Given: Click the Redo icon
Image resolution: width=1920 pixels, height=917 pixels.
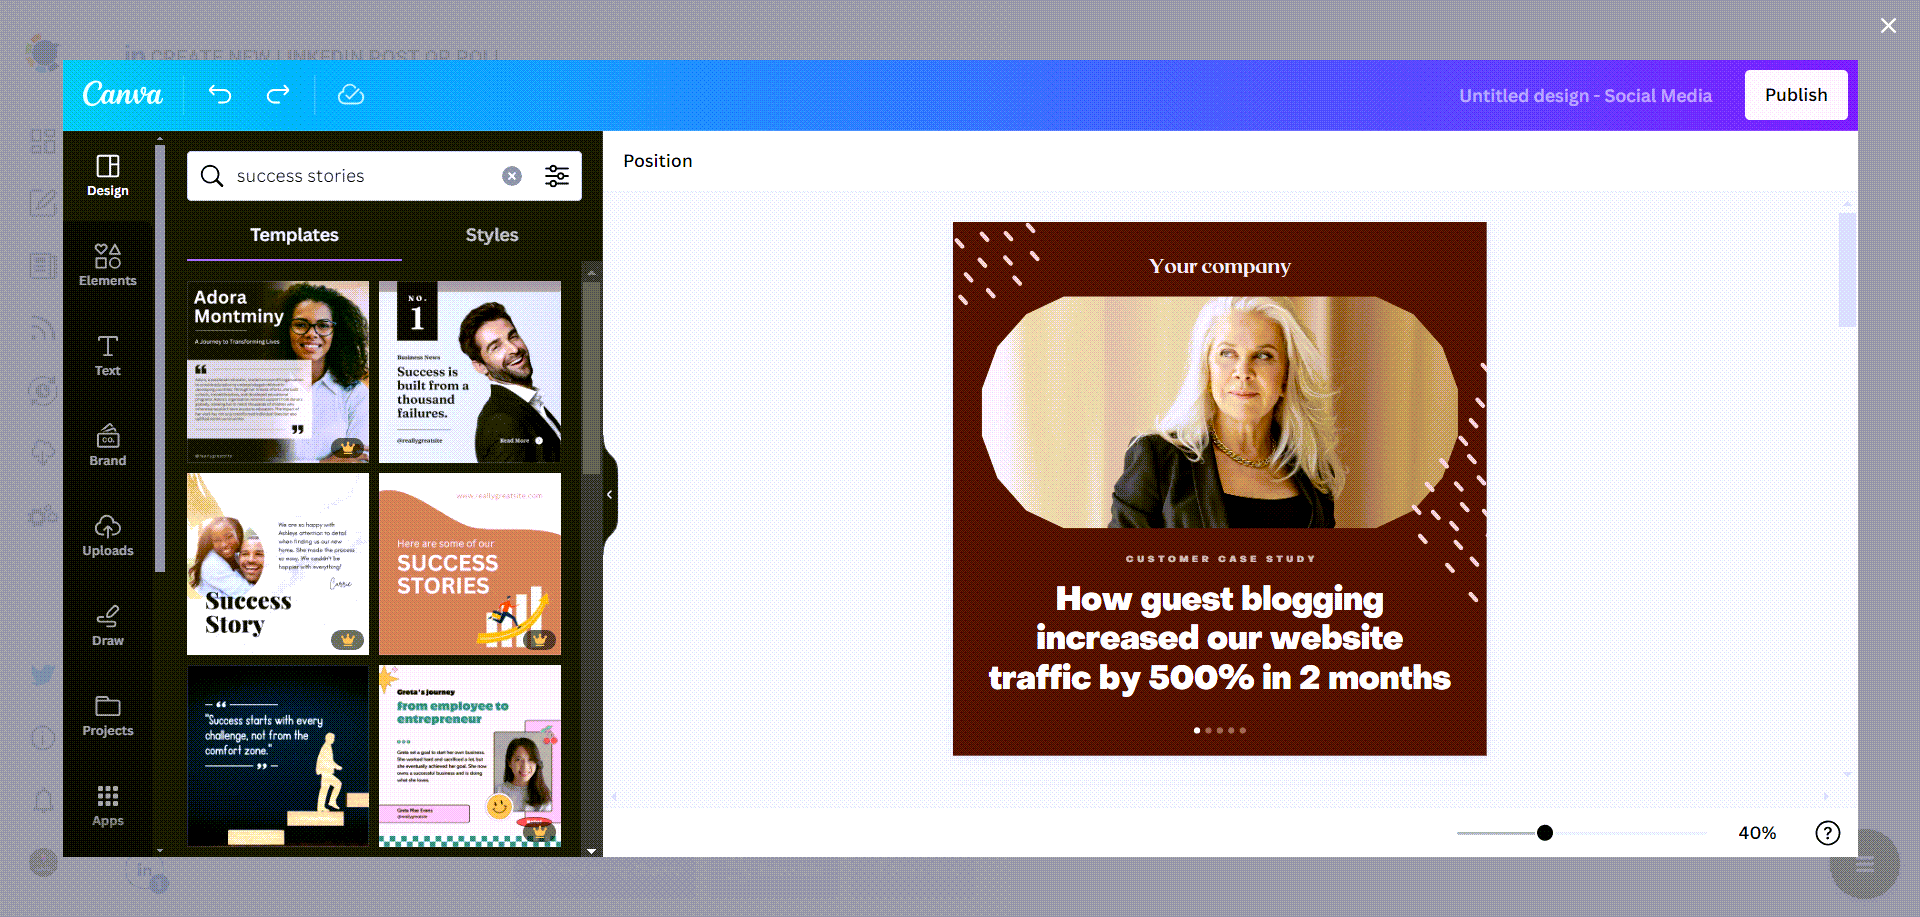Looking at the screenshot, I should click(x=278, y=95).
